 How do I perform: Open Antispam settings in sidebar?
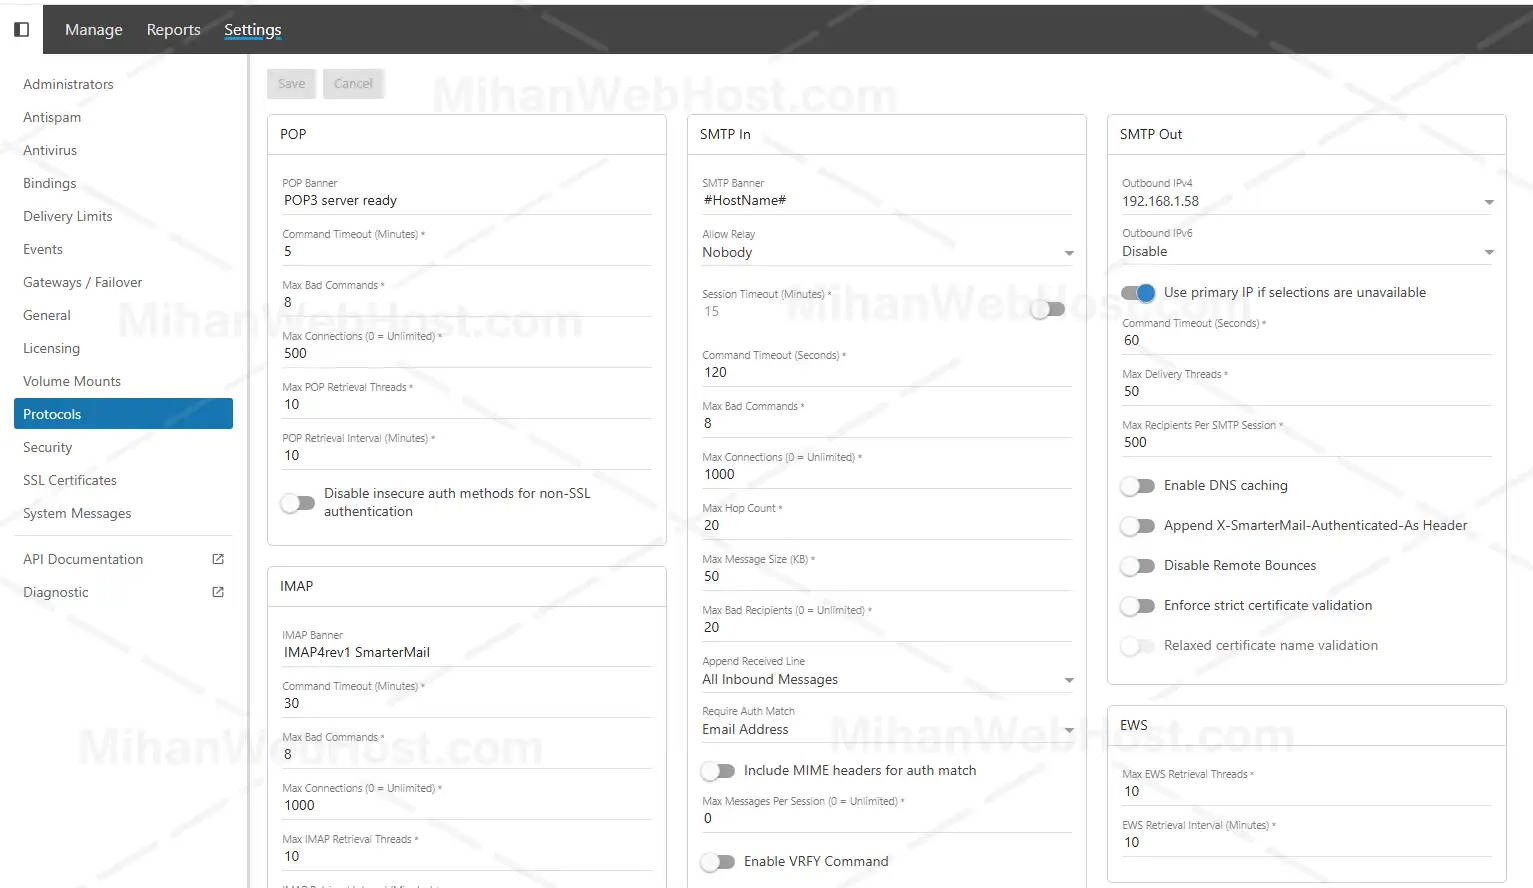(52, 117)
